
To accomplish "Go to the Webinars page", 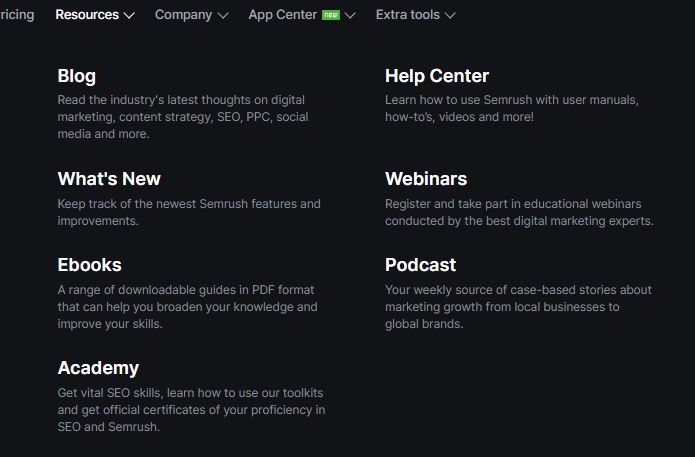I will [426, 179].
